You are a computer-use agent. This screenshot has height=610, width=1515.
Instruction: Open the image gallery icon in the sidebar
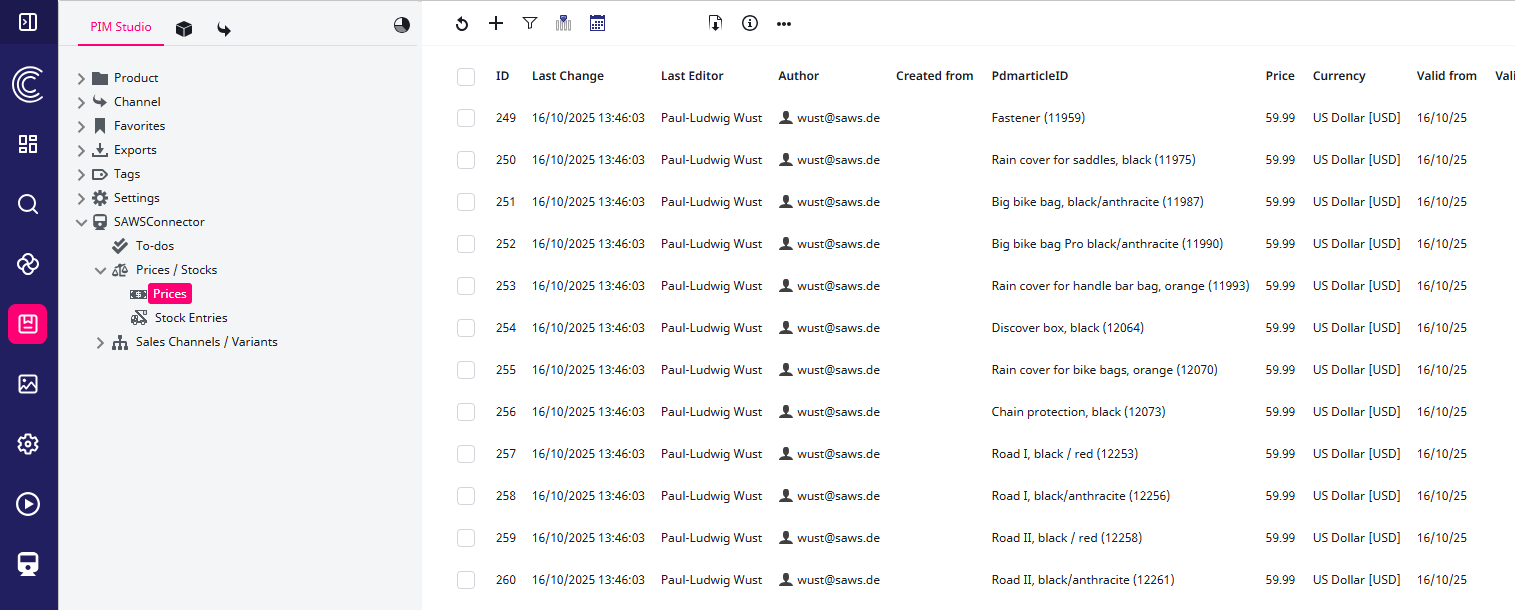click(x=28, y=384)
